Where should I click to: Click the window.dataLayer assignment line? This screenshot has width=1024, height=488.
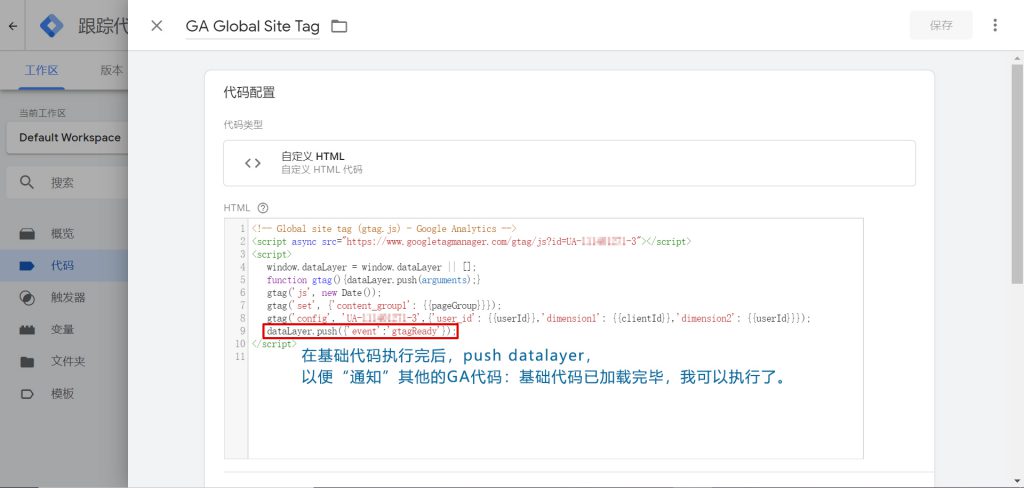pos(372,267)
